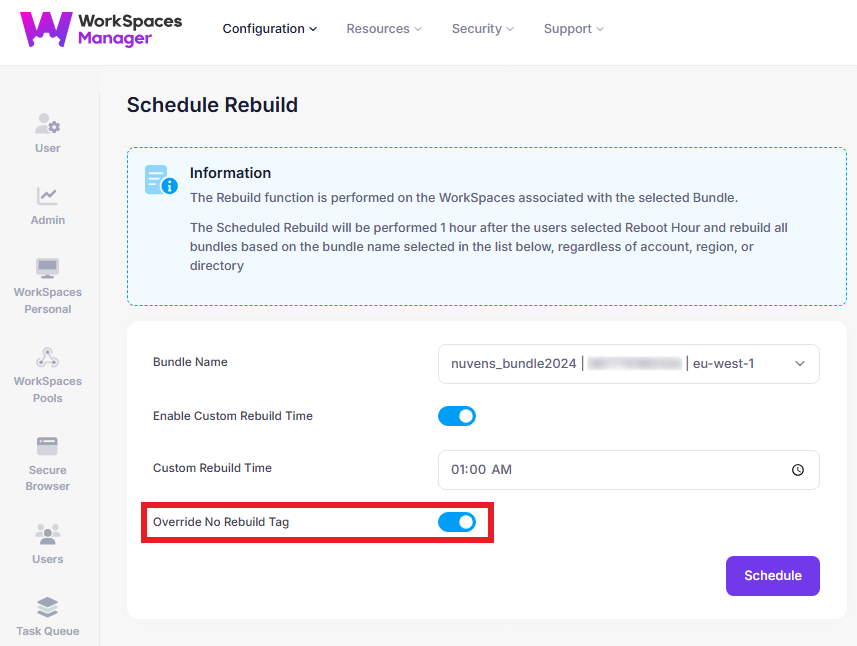This screenshot has width=857, height=646.
Task: Click the Schedule Rebuild page heading
Action: click(x=212, y=105)
